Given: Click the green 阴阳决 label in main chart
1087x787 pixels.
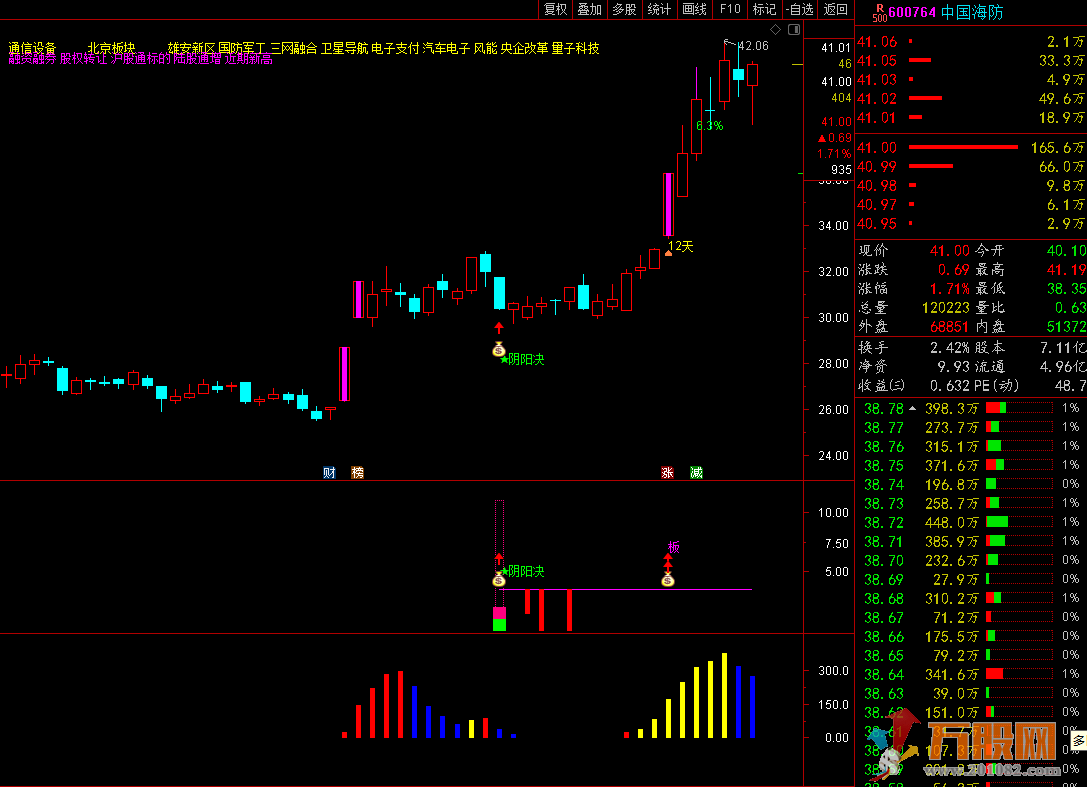Looking at the screenshot, I should pyautogui.click(x=526, y=359).
